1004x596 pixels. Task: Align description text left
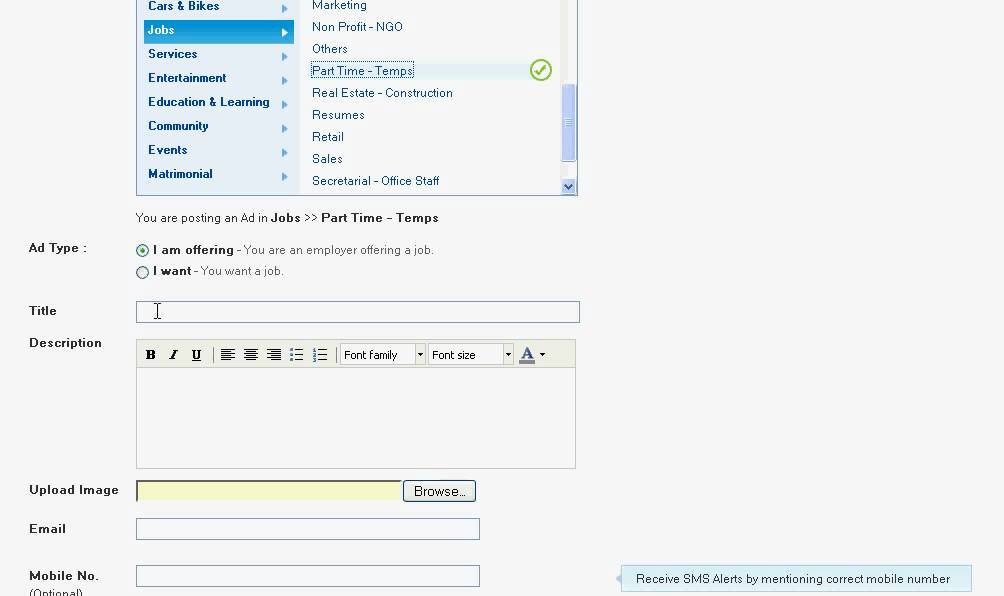point(227,355)
